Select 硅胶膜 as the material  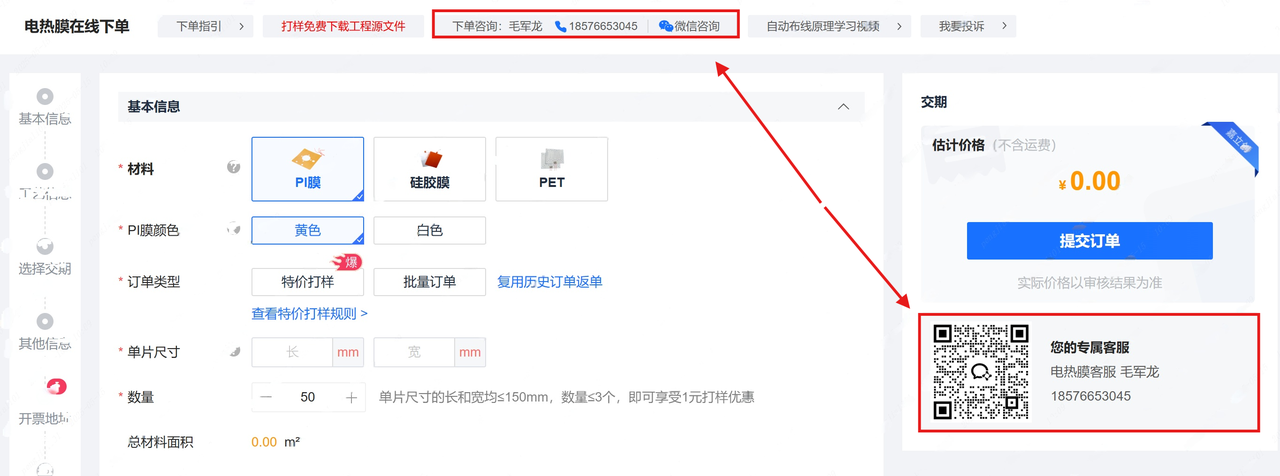(x=430, y=168)
